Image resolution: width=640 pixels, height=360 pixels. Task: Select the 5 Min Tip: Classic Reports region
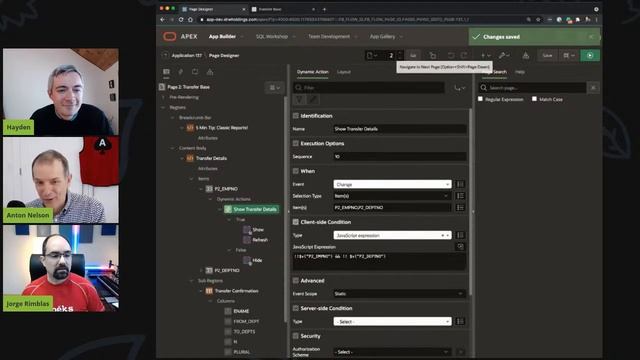pos(222,128)
